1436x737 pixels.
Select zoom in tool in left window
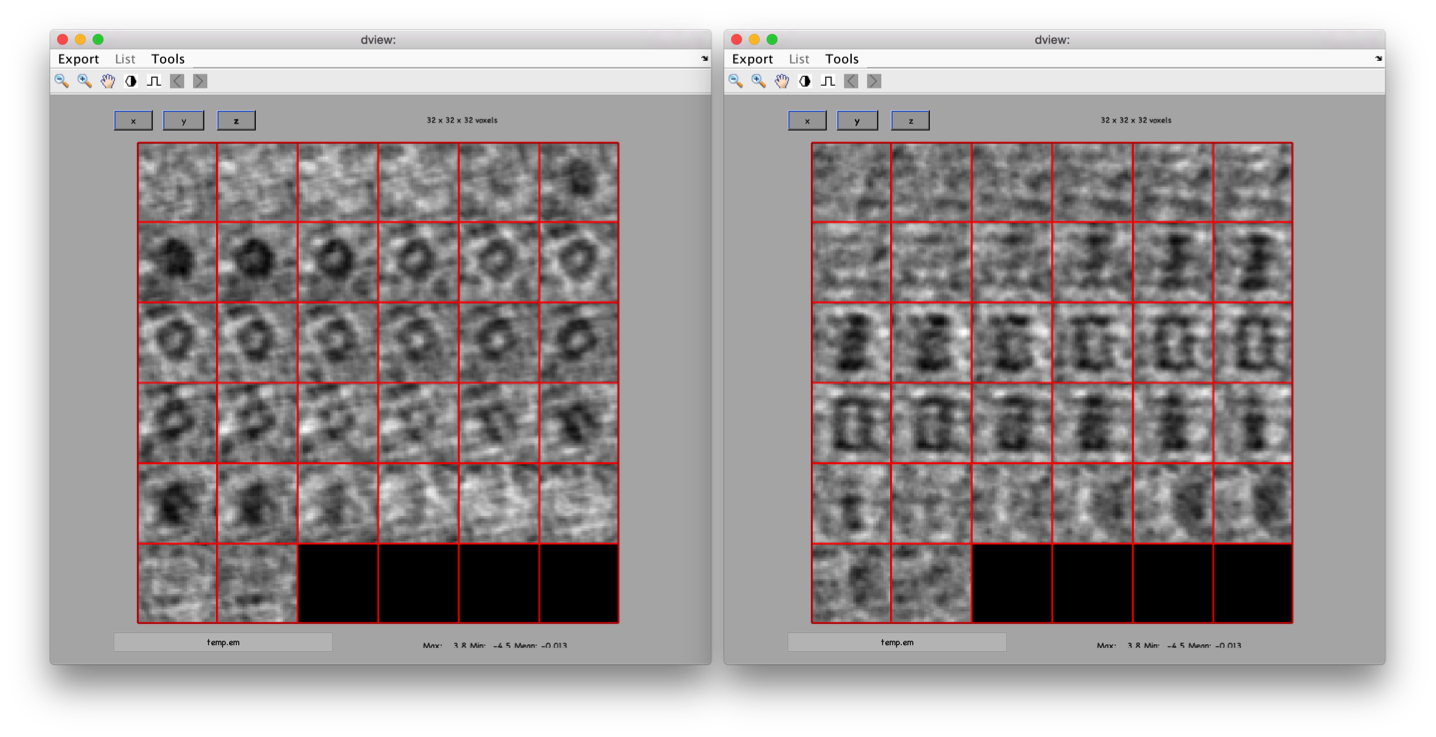coord(85,81)
